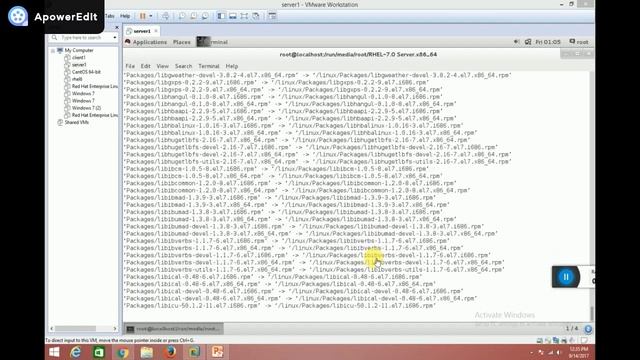The width and height of the screenshot is (640, 360).
Task: Open Internet Explorer from taskbar
Action: (76, 352)
